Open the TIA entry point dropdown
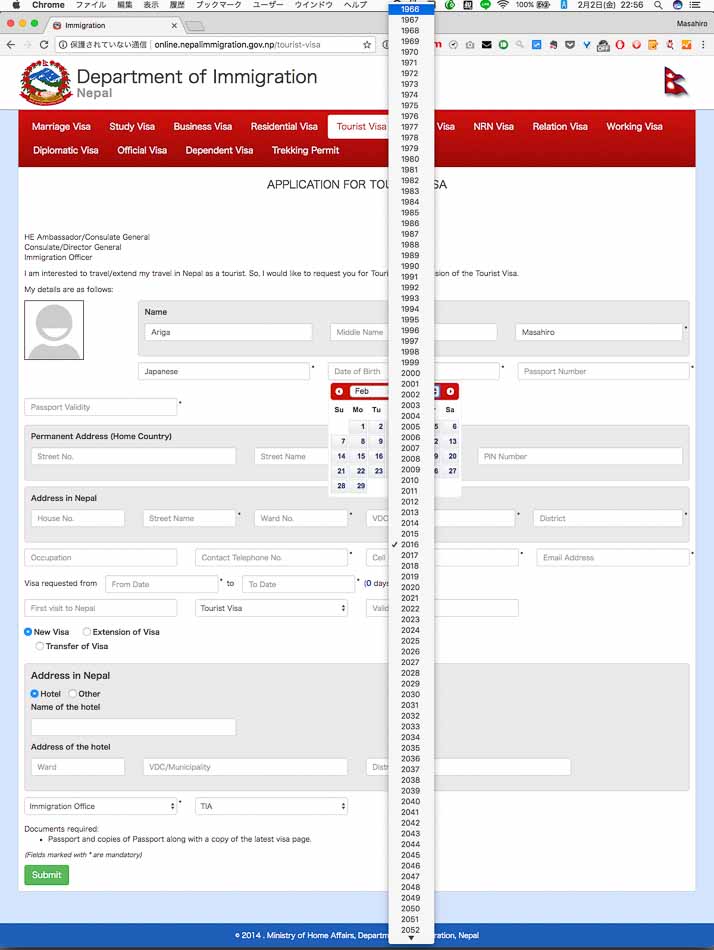714x950 pixels. pos(271,806)
